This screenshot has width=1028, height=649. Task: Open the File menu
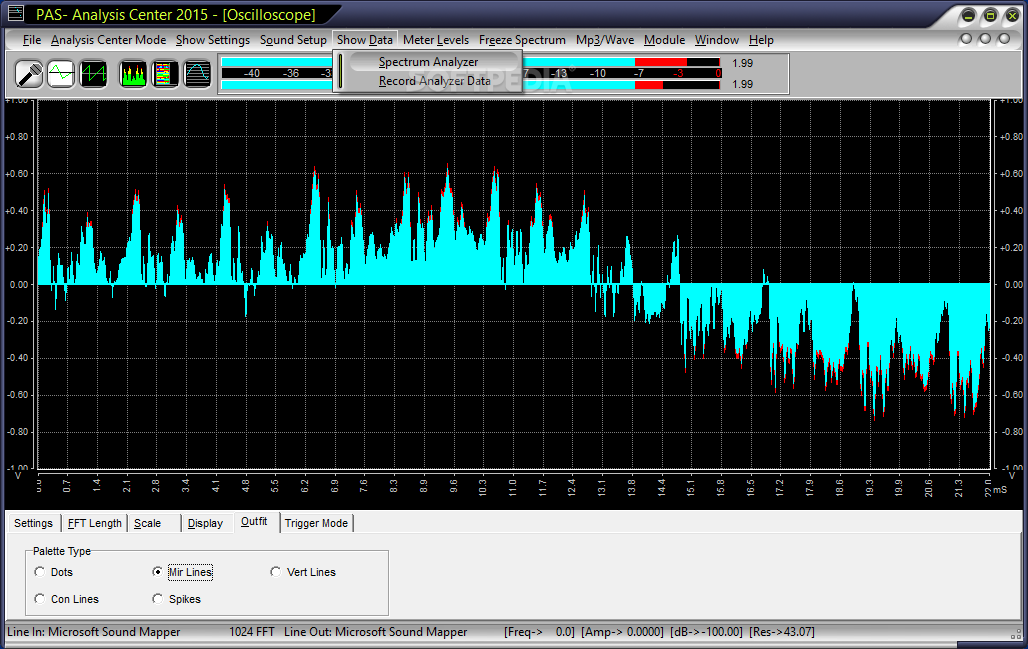(x=31, y=40)
